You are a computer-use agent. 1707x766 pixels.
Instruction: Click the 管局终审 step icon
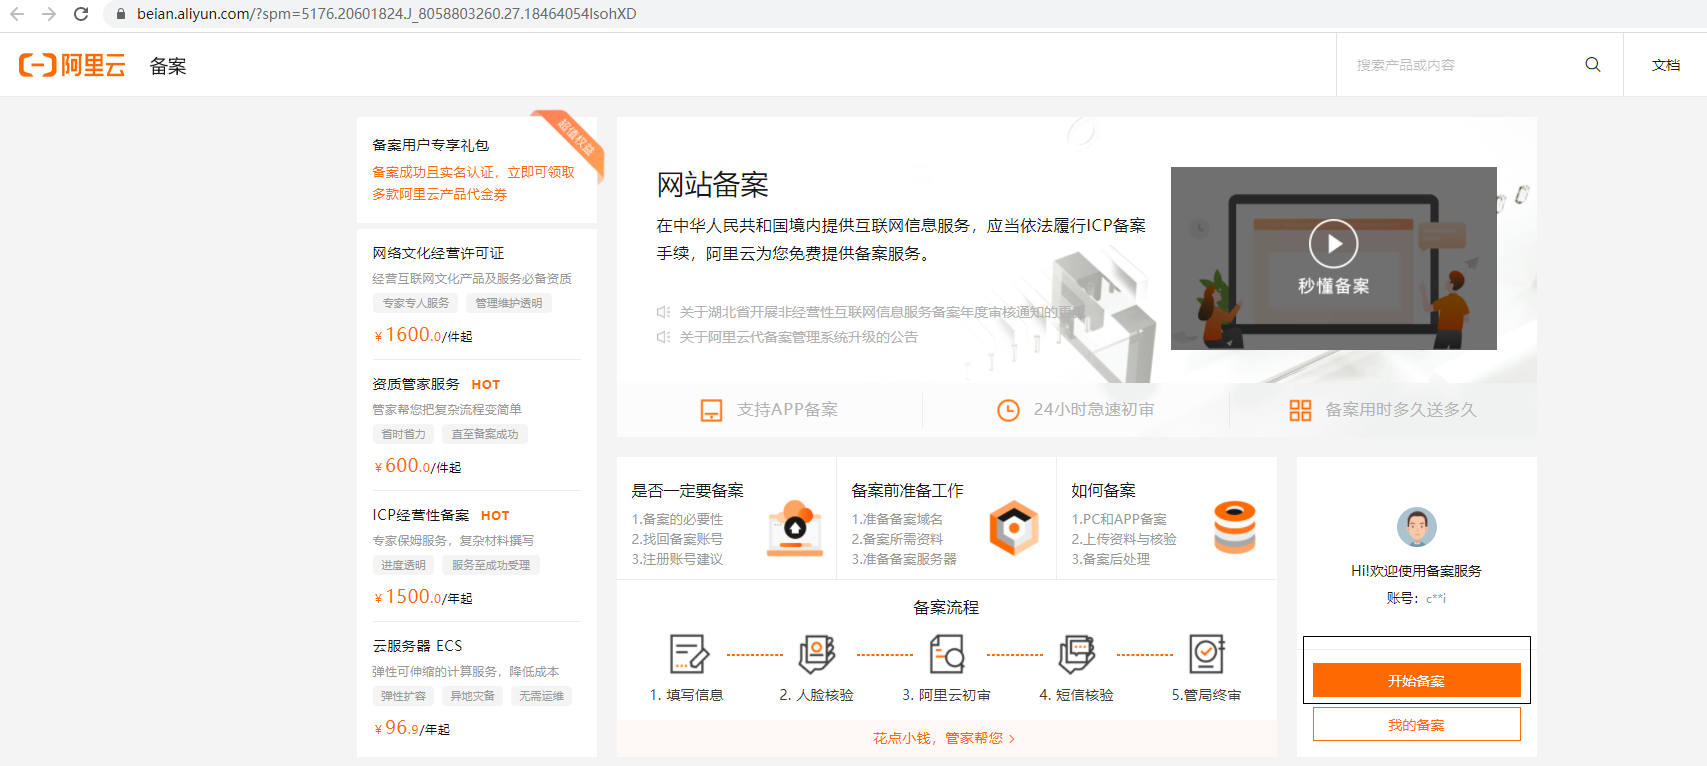1207,655
